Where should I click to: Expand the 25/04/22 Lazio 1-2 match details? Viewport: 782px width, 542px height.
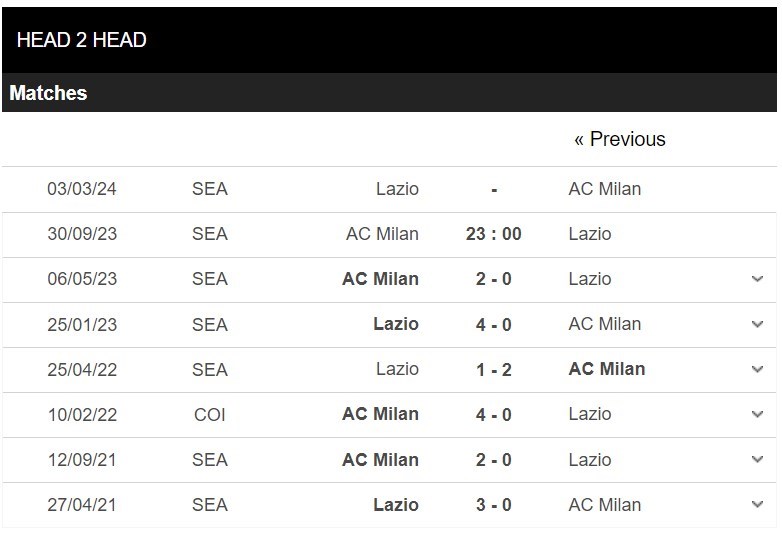757,369
